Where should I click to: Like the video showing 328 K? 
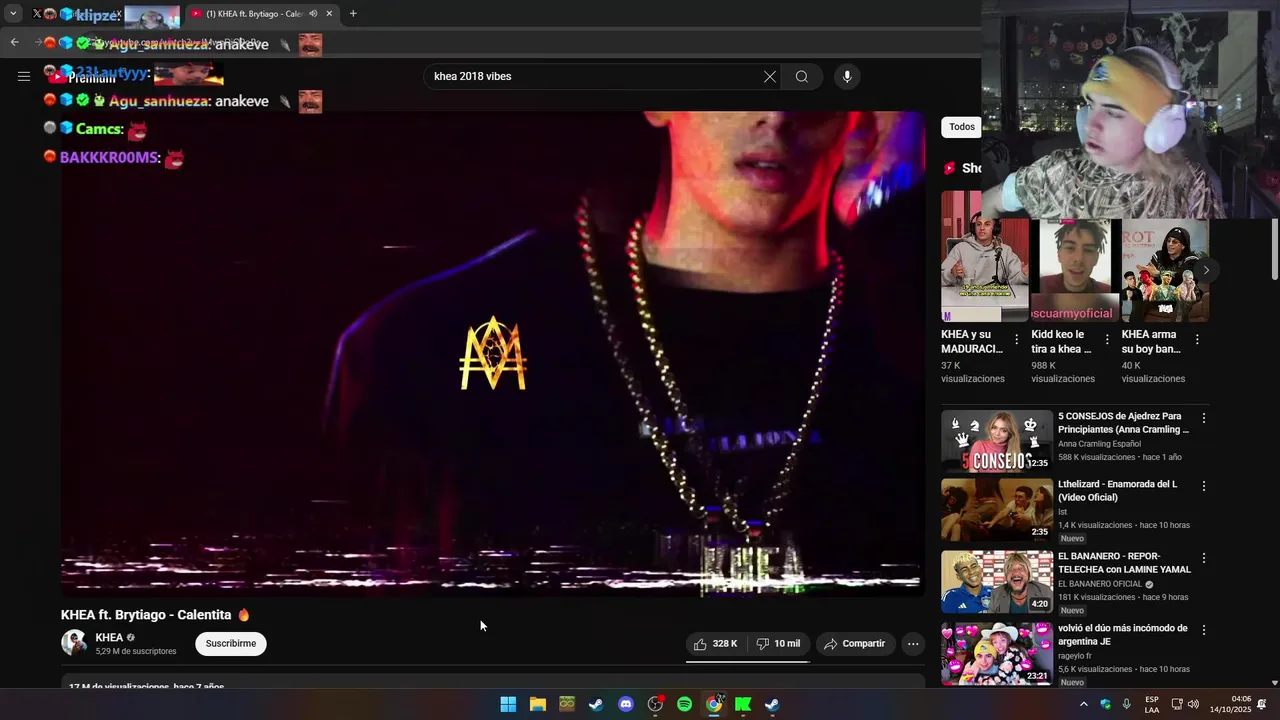click(x=716, y=644)
